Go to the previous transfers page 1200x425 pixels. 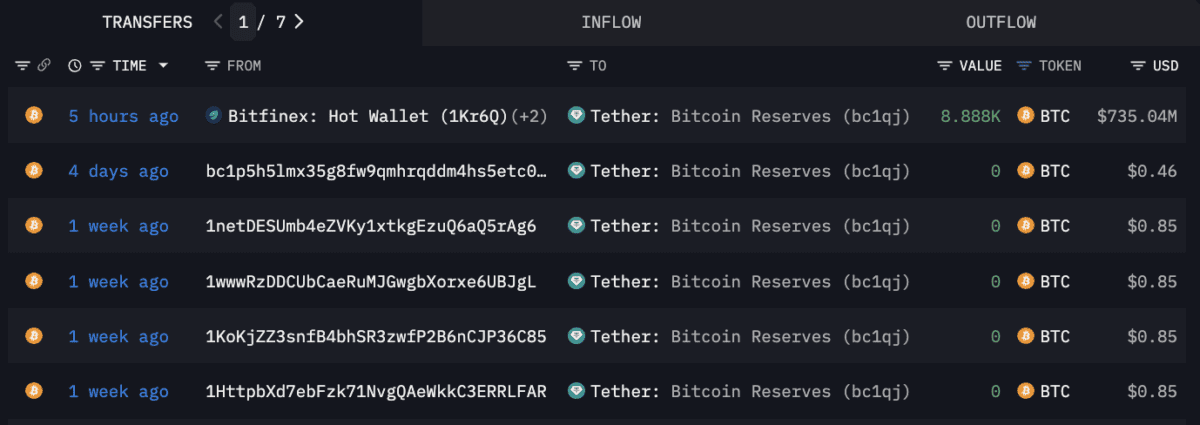[x=219, y=21]
